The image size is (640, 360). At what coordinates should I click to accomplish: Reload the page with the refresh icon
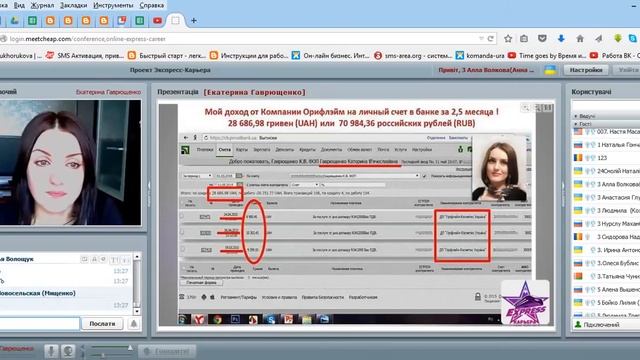(491, 39)
